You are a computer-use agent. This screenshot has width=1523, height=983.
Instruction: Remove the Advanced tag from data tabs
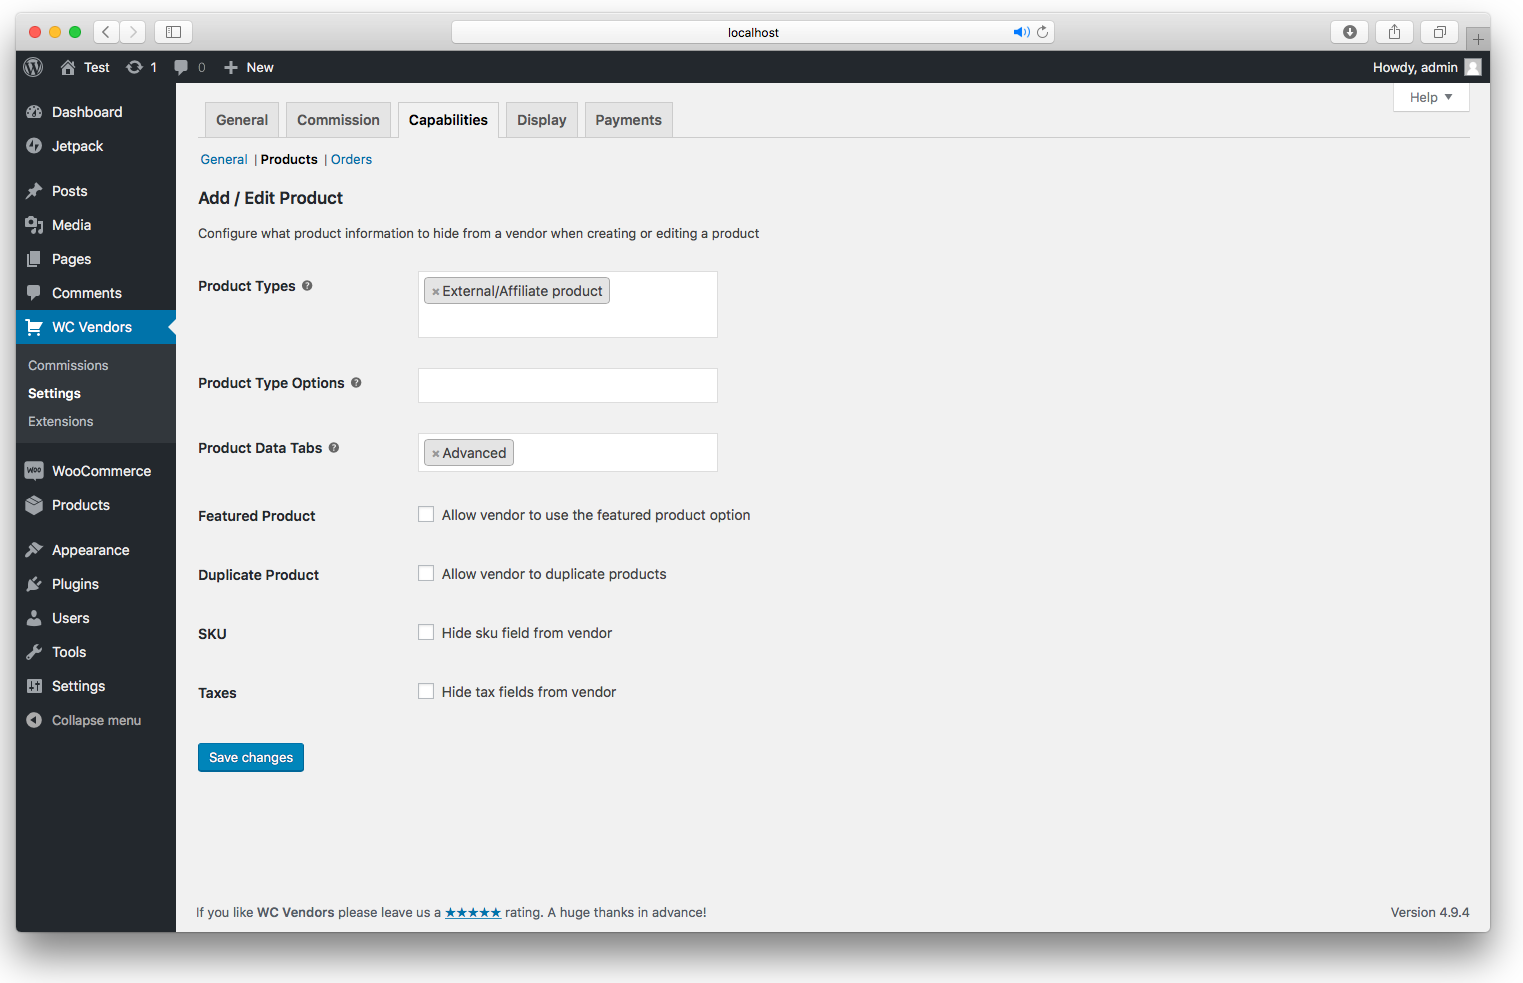tap(435, 454)
